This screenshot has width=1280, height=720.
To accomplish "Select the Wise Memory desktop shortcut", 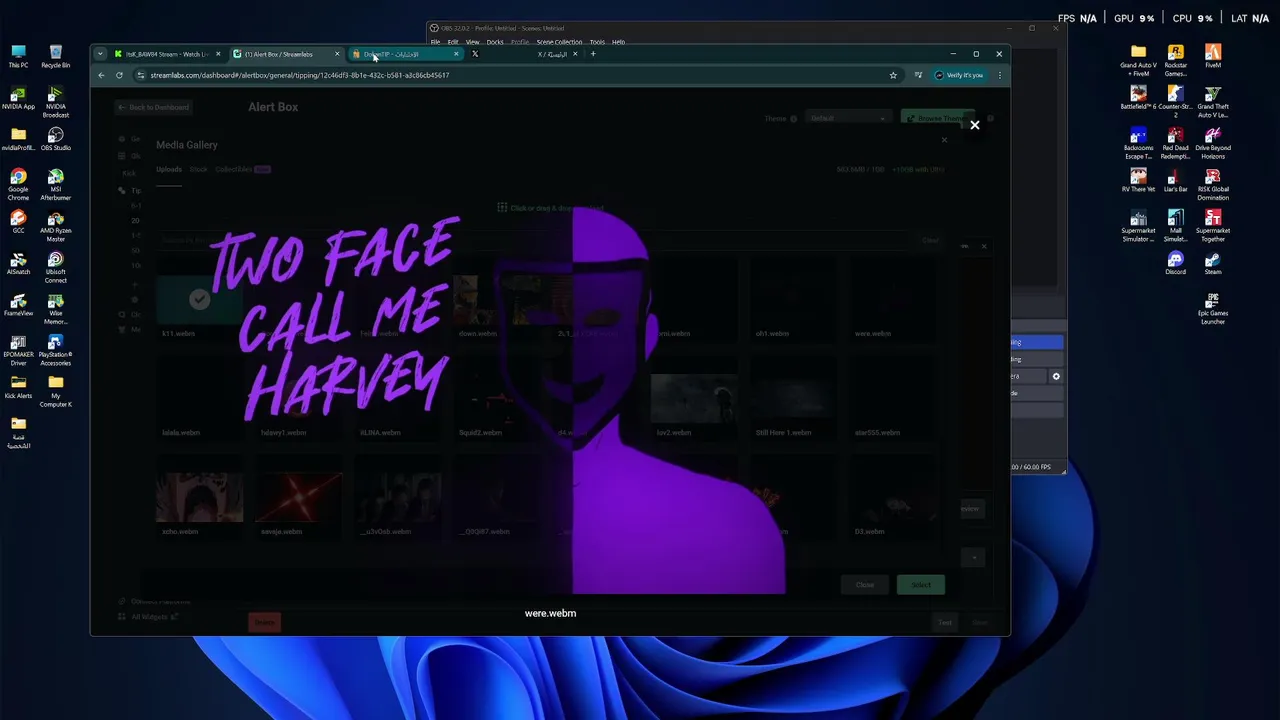I will coord(56,309).
